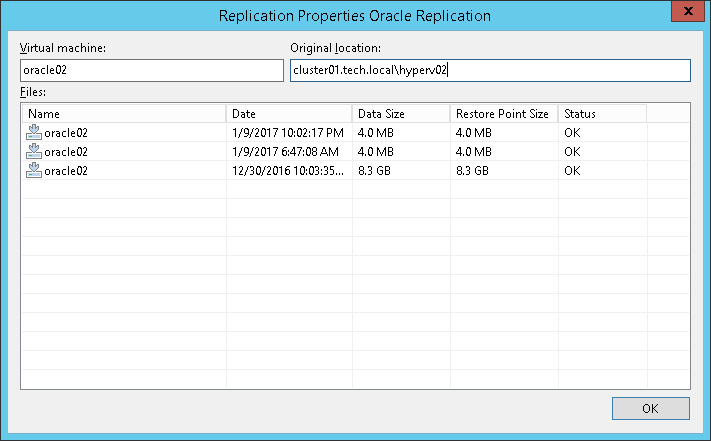Screen dimensions: 711x441
Task: Sort files by Name column header
Action: 124,114
